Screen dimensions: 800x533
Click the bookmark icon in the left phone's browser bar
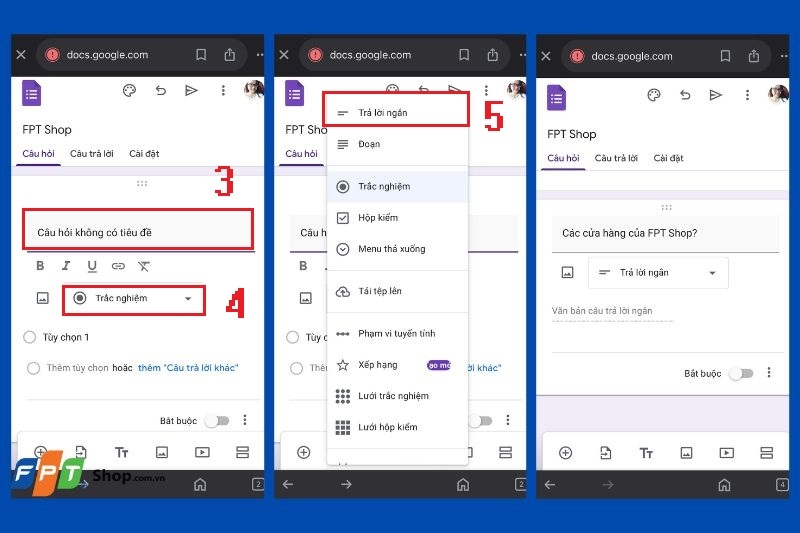[x=201, y=55]
